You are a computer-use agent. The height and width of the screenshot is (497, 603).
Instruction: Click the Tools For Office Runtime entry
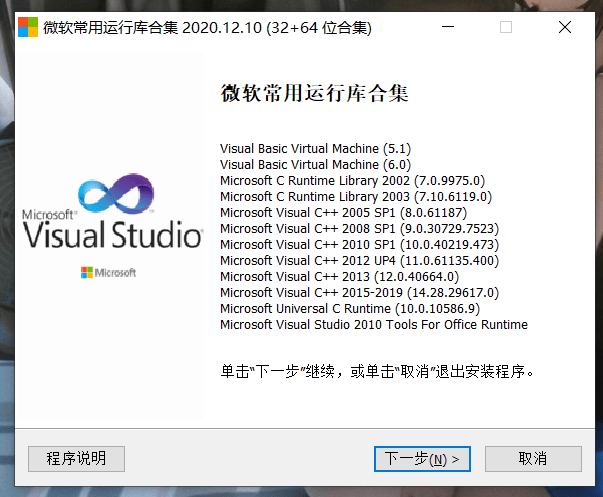coord(374,325)
